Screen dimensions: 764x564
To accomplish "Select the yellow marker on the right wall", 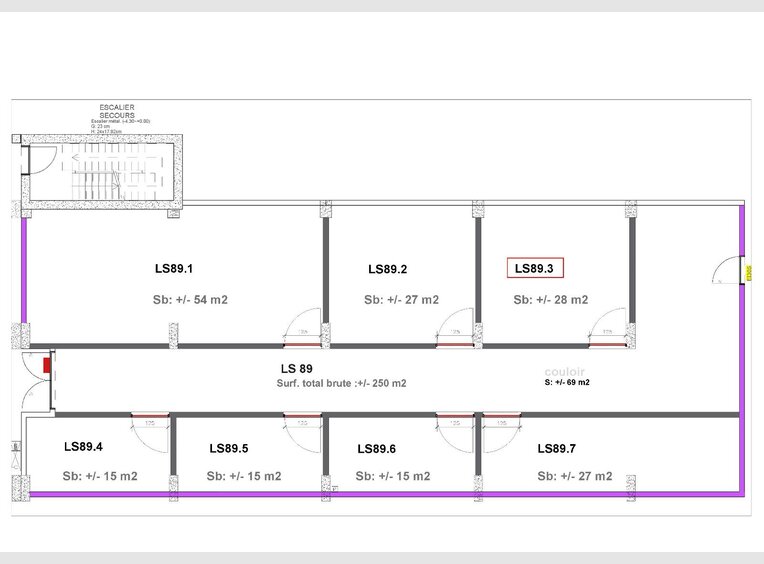I will (746, 270).
